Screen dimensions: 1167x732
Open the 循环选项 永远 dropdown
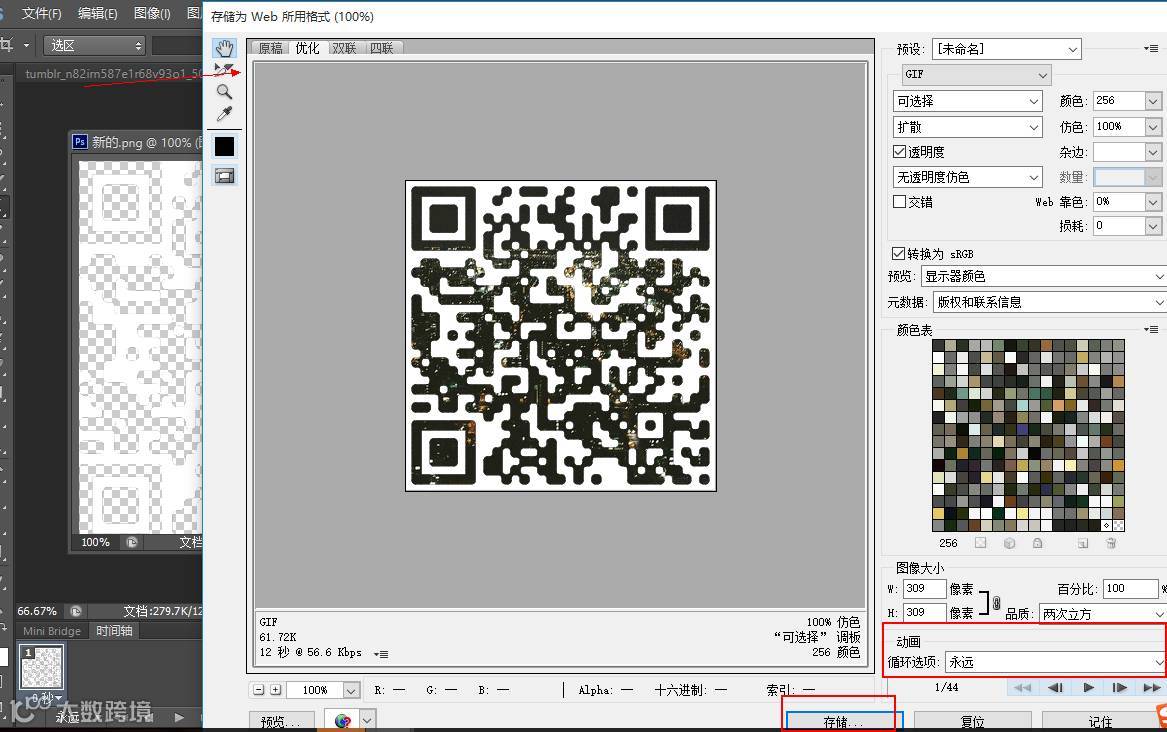point(1055,661)
